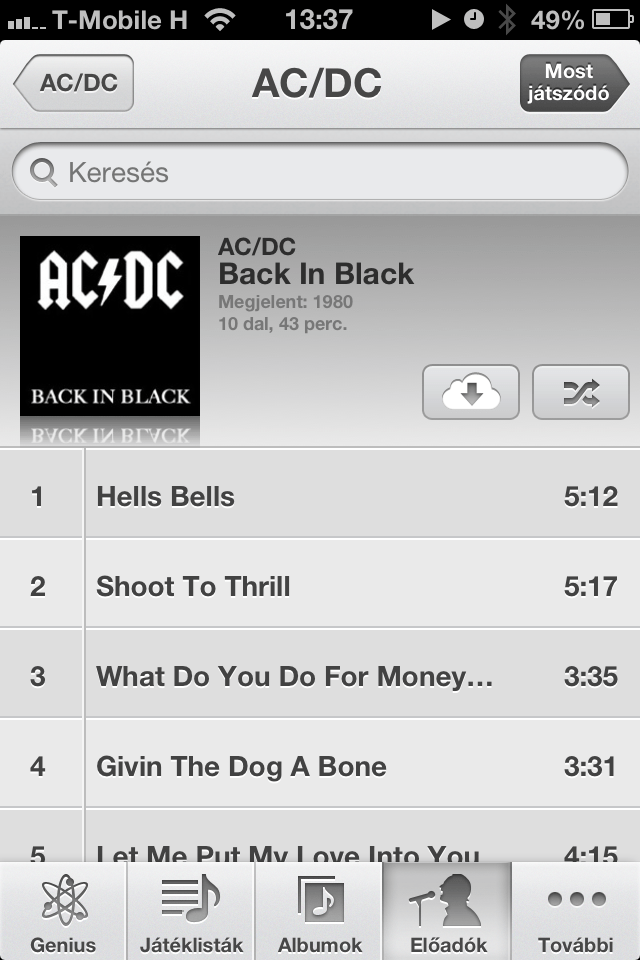
Task: Focus the Keresés search field
Action: point(320,172)
